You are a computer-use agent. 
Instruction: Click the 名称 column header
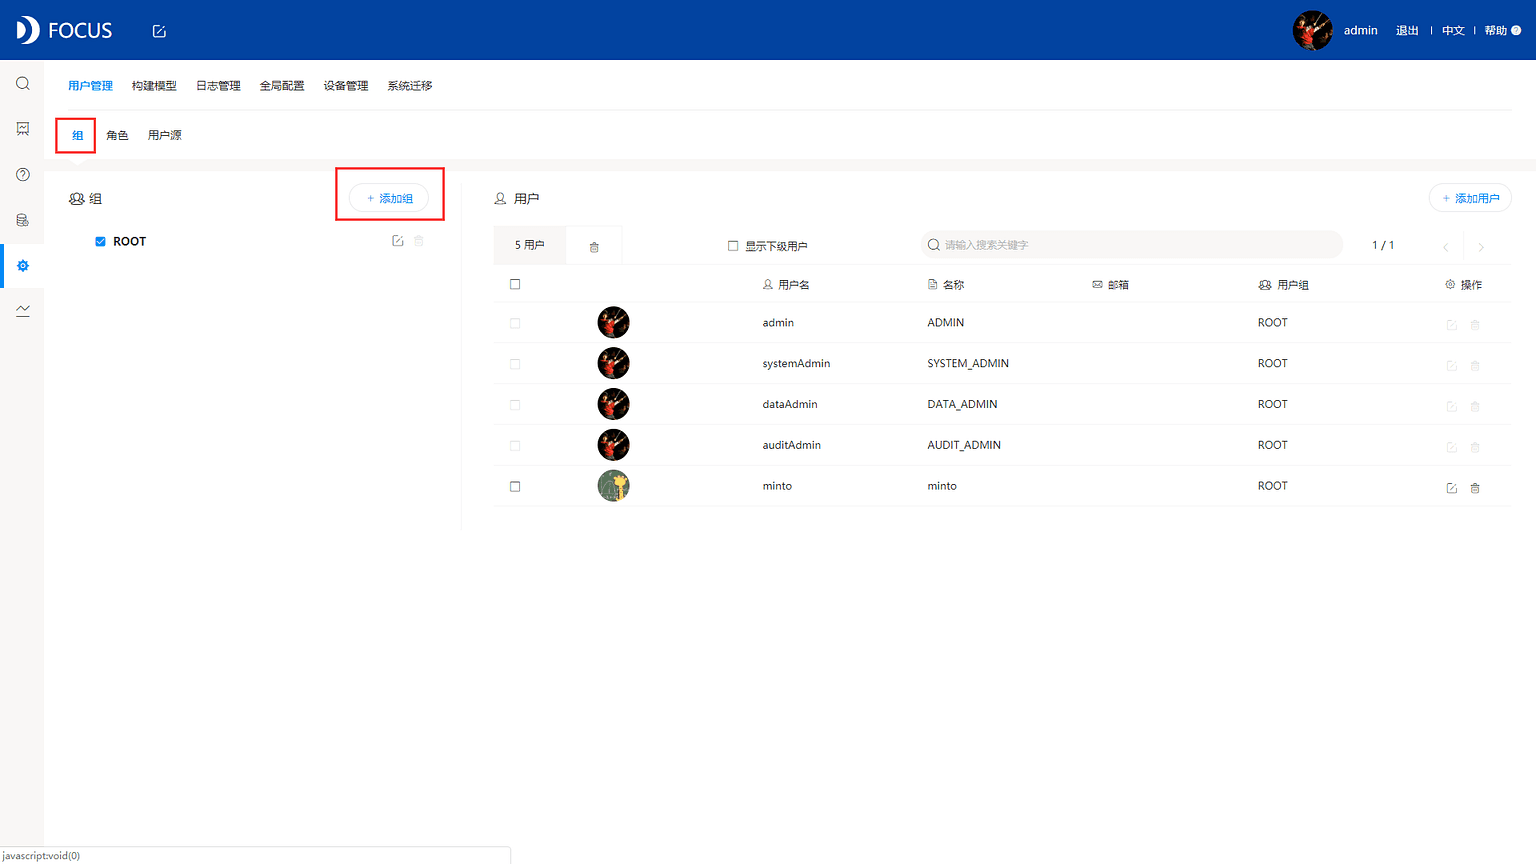tap(946, 285)
